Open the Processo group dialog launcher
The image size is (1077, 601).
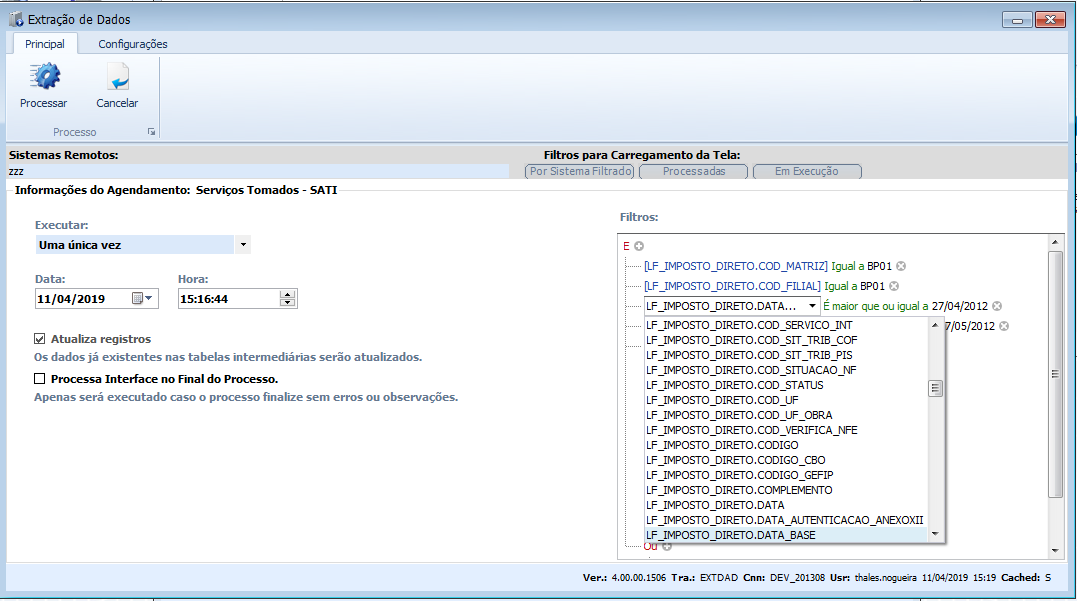pos(152,132)
